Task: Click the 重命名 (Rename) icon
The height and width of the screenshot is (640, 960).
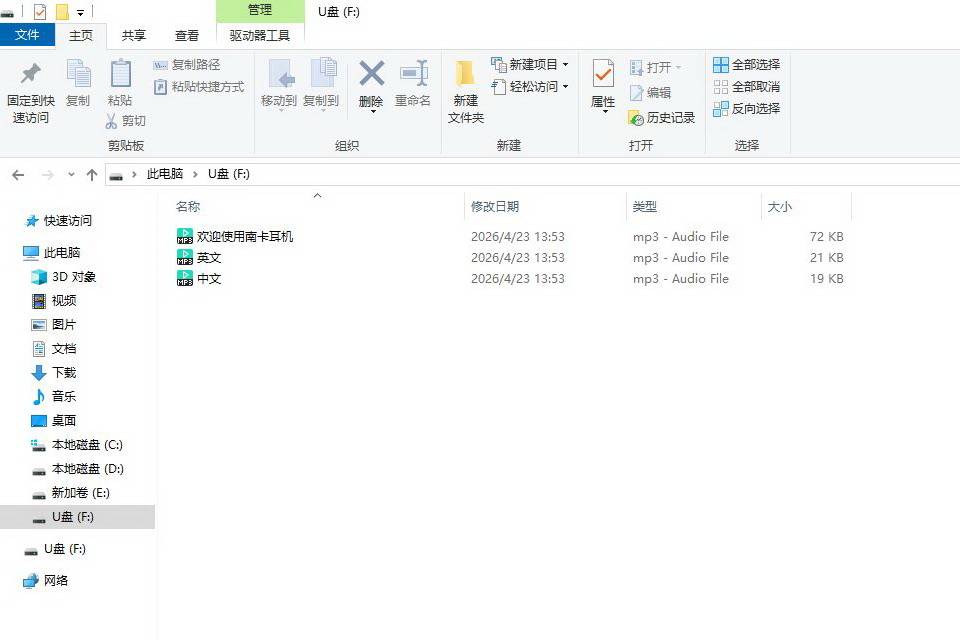Action: pos(413,73)
